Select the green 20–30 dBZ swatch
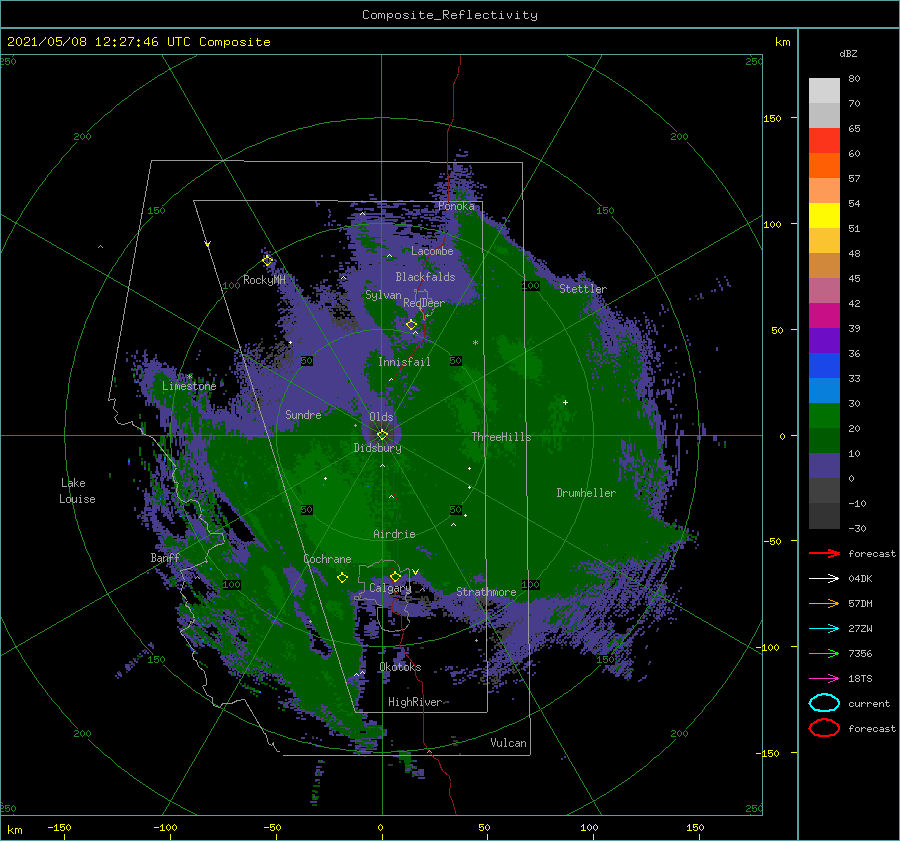Screen dimensions: 900x841 click(x=824, y=416)
